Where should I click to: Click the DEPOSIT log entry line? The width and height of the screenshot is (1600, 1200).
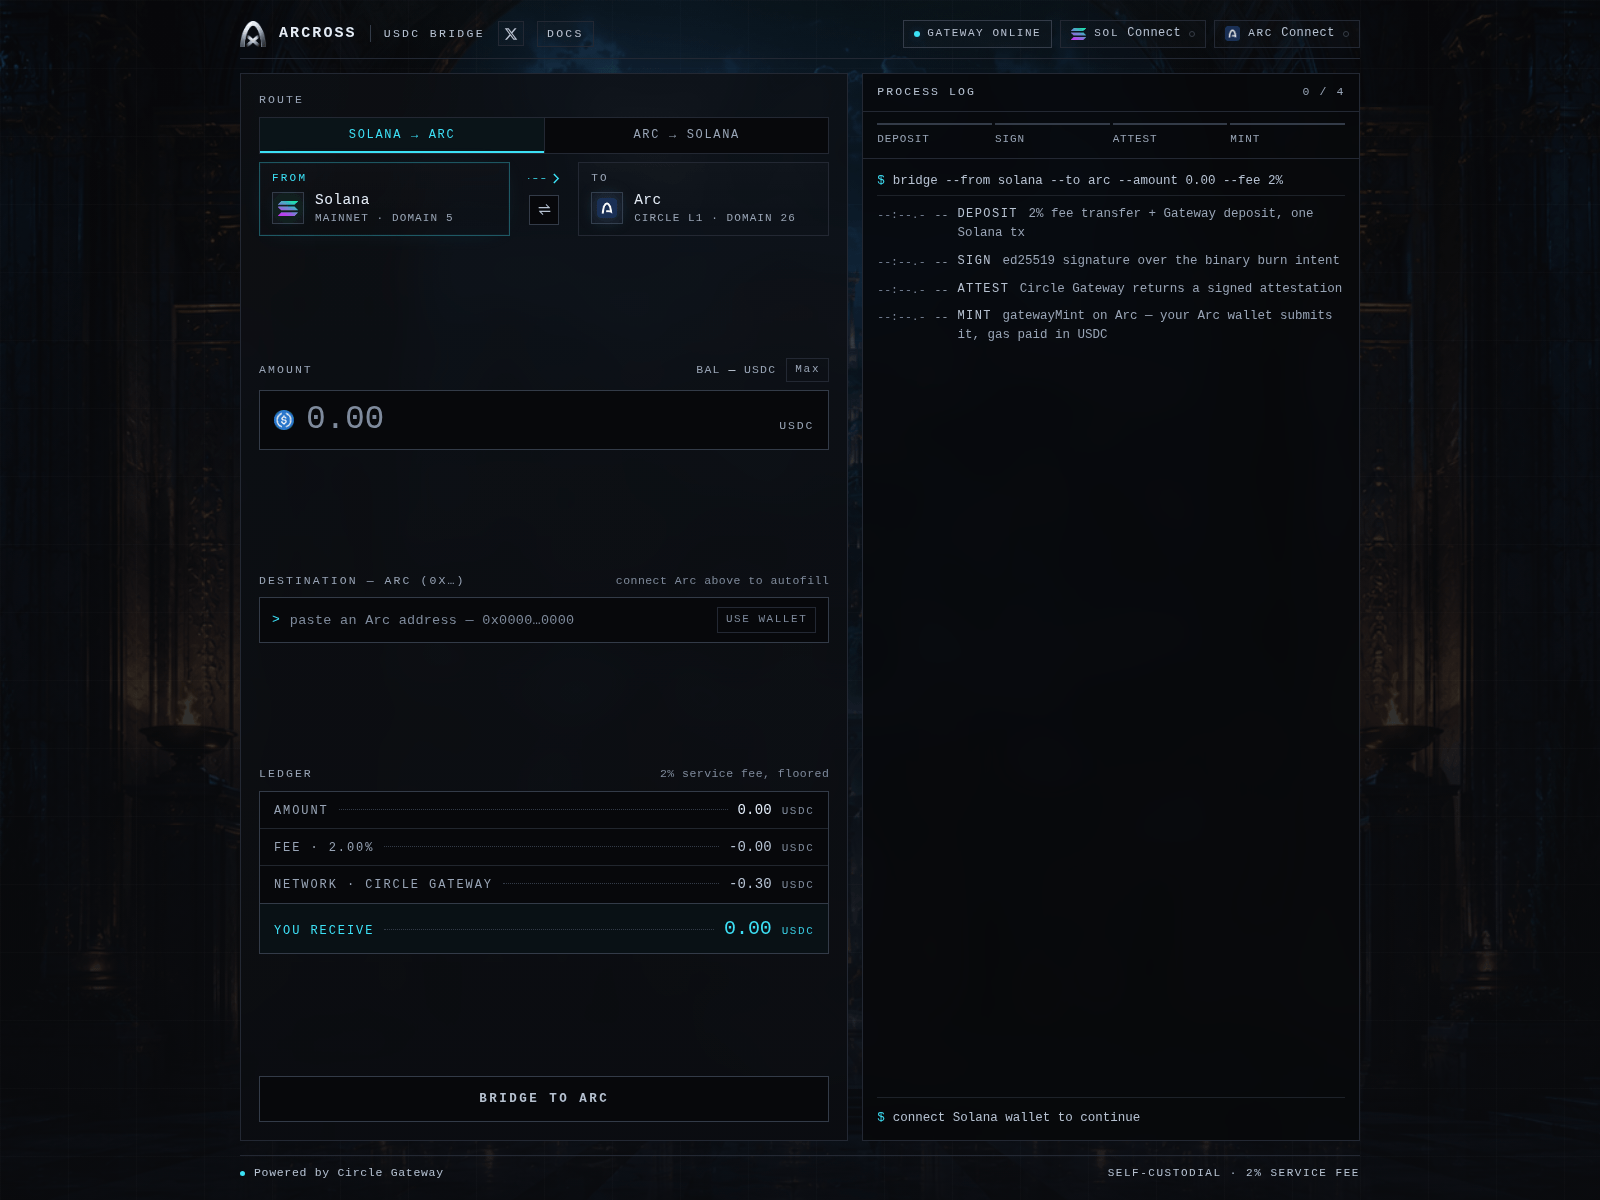[1111, 223]
